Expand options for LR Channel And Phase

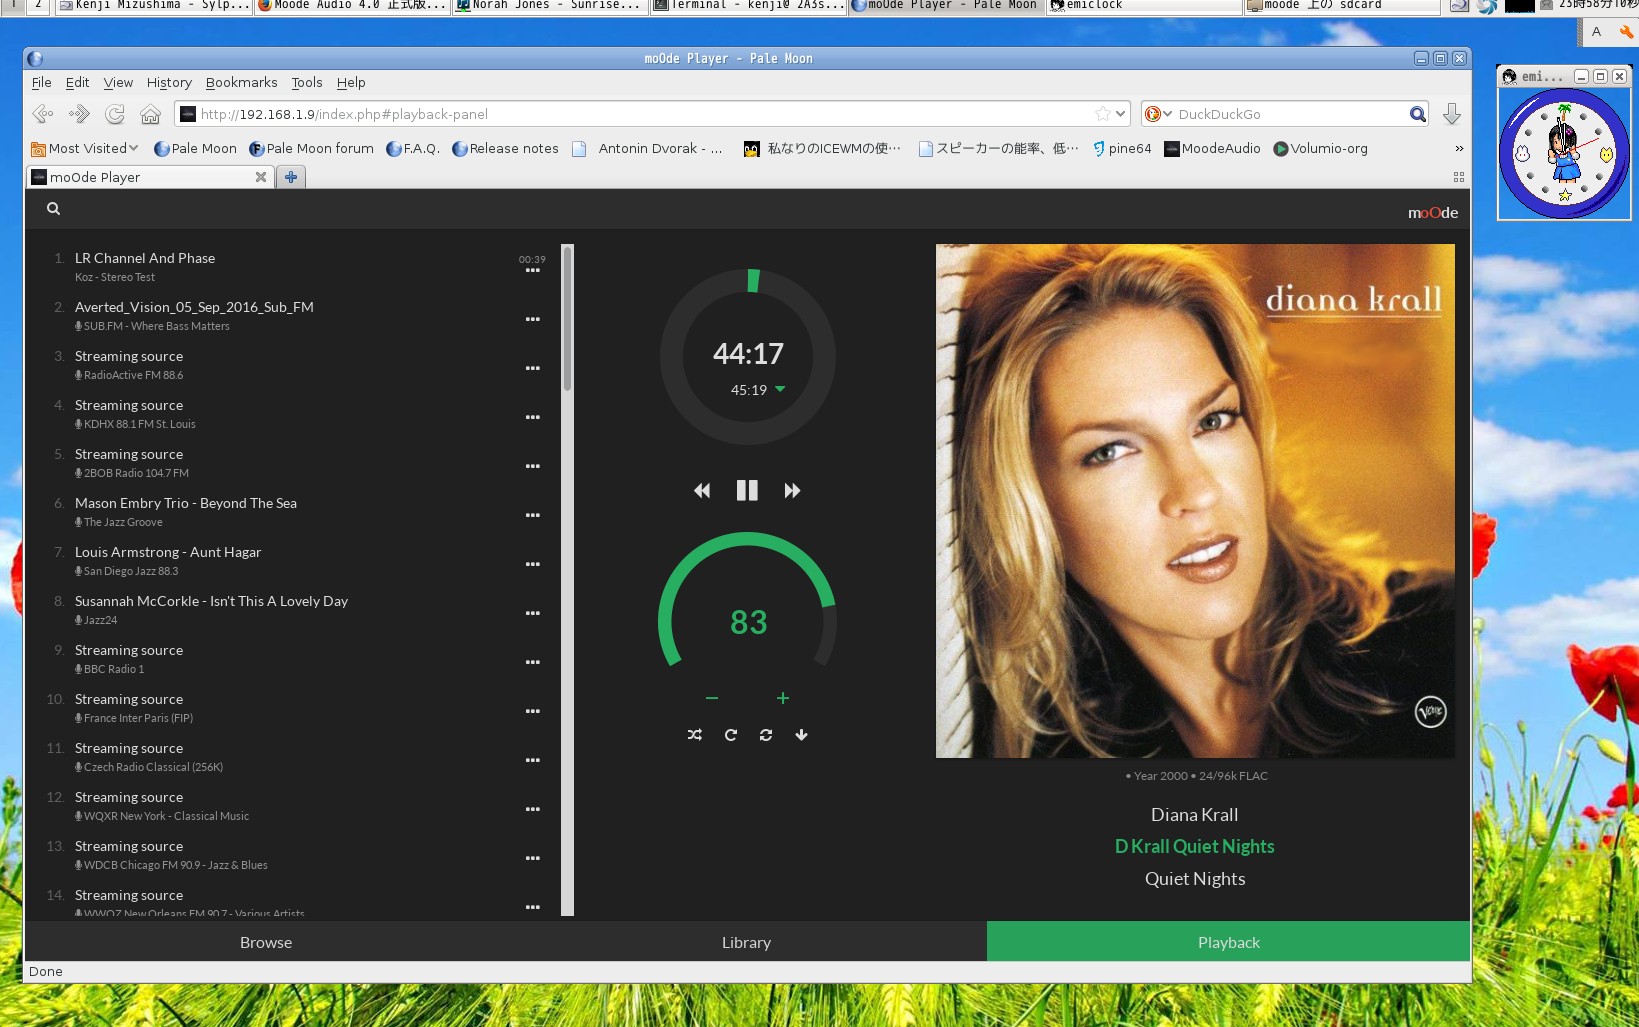(533, 271)
